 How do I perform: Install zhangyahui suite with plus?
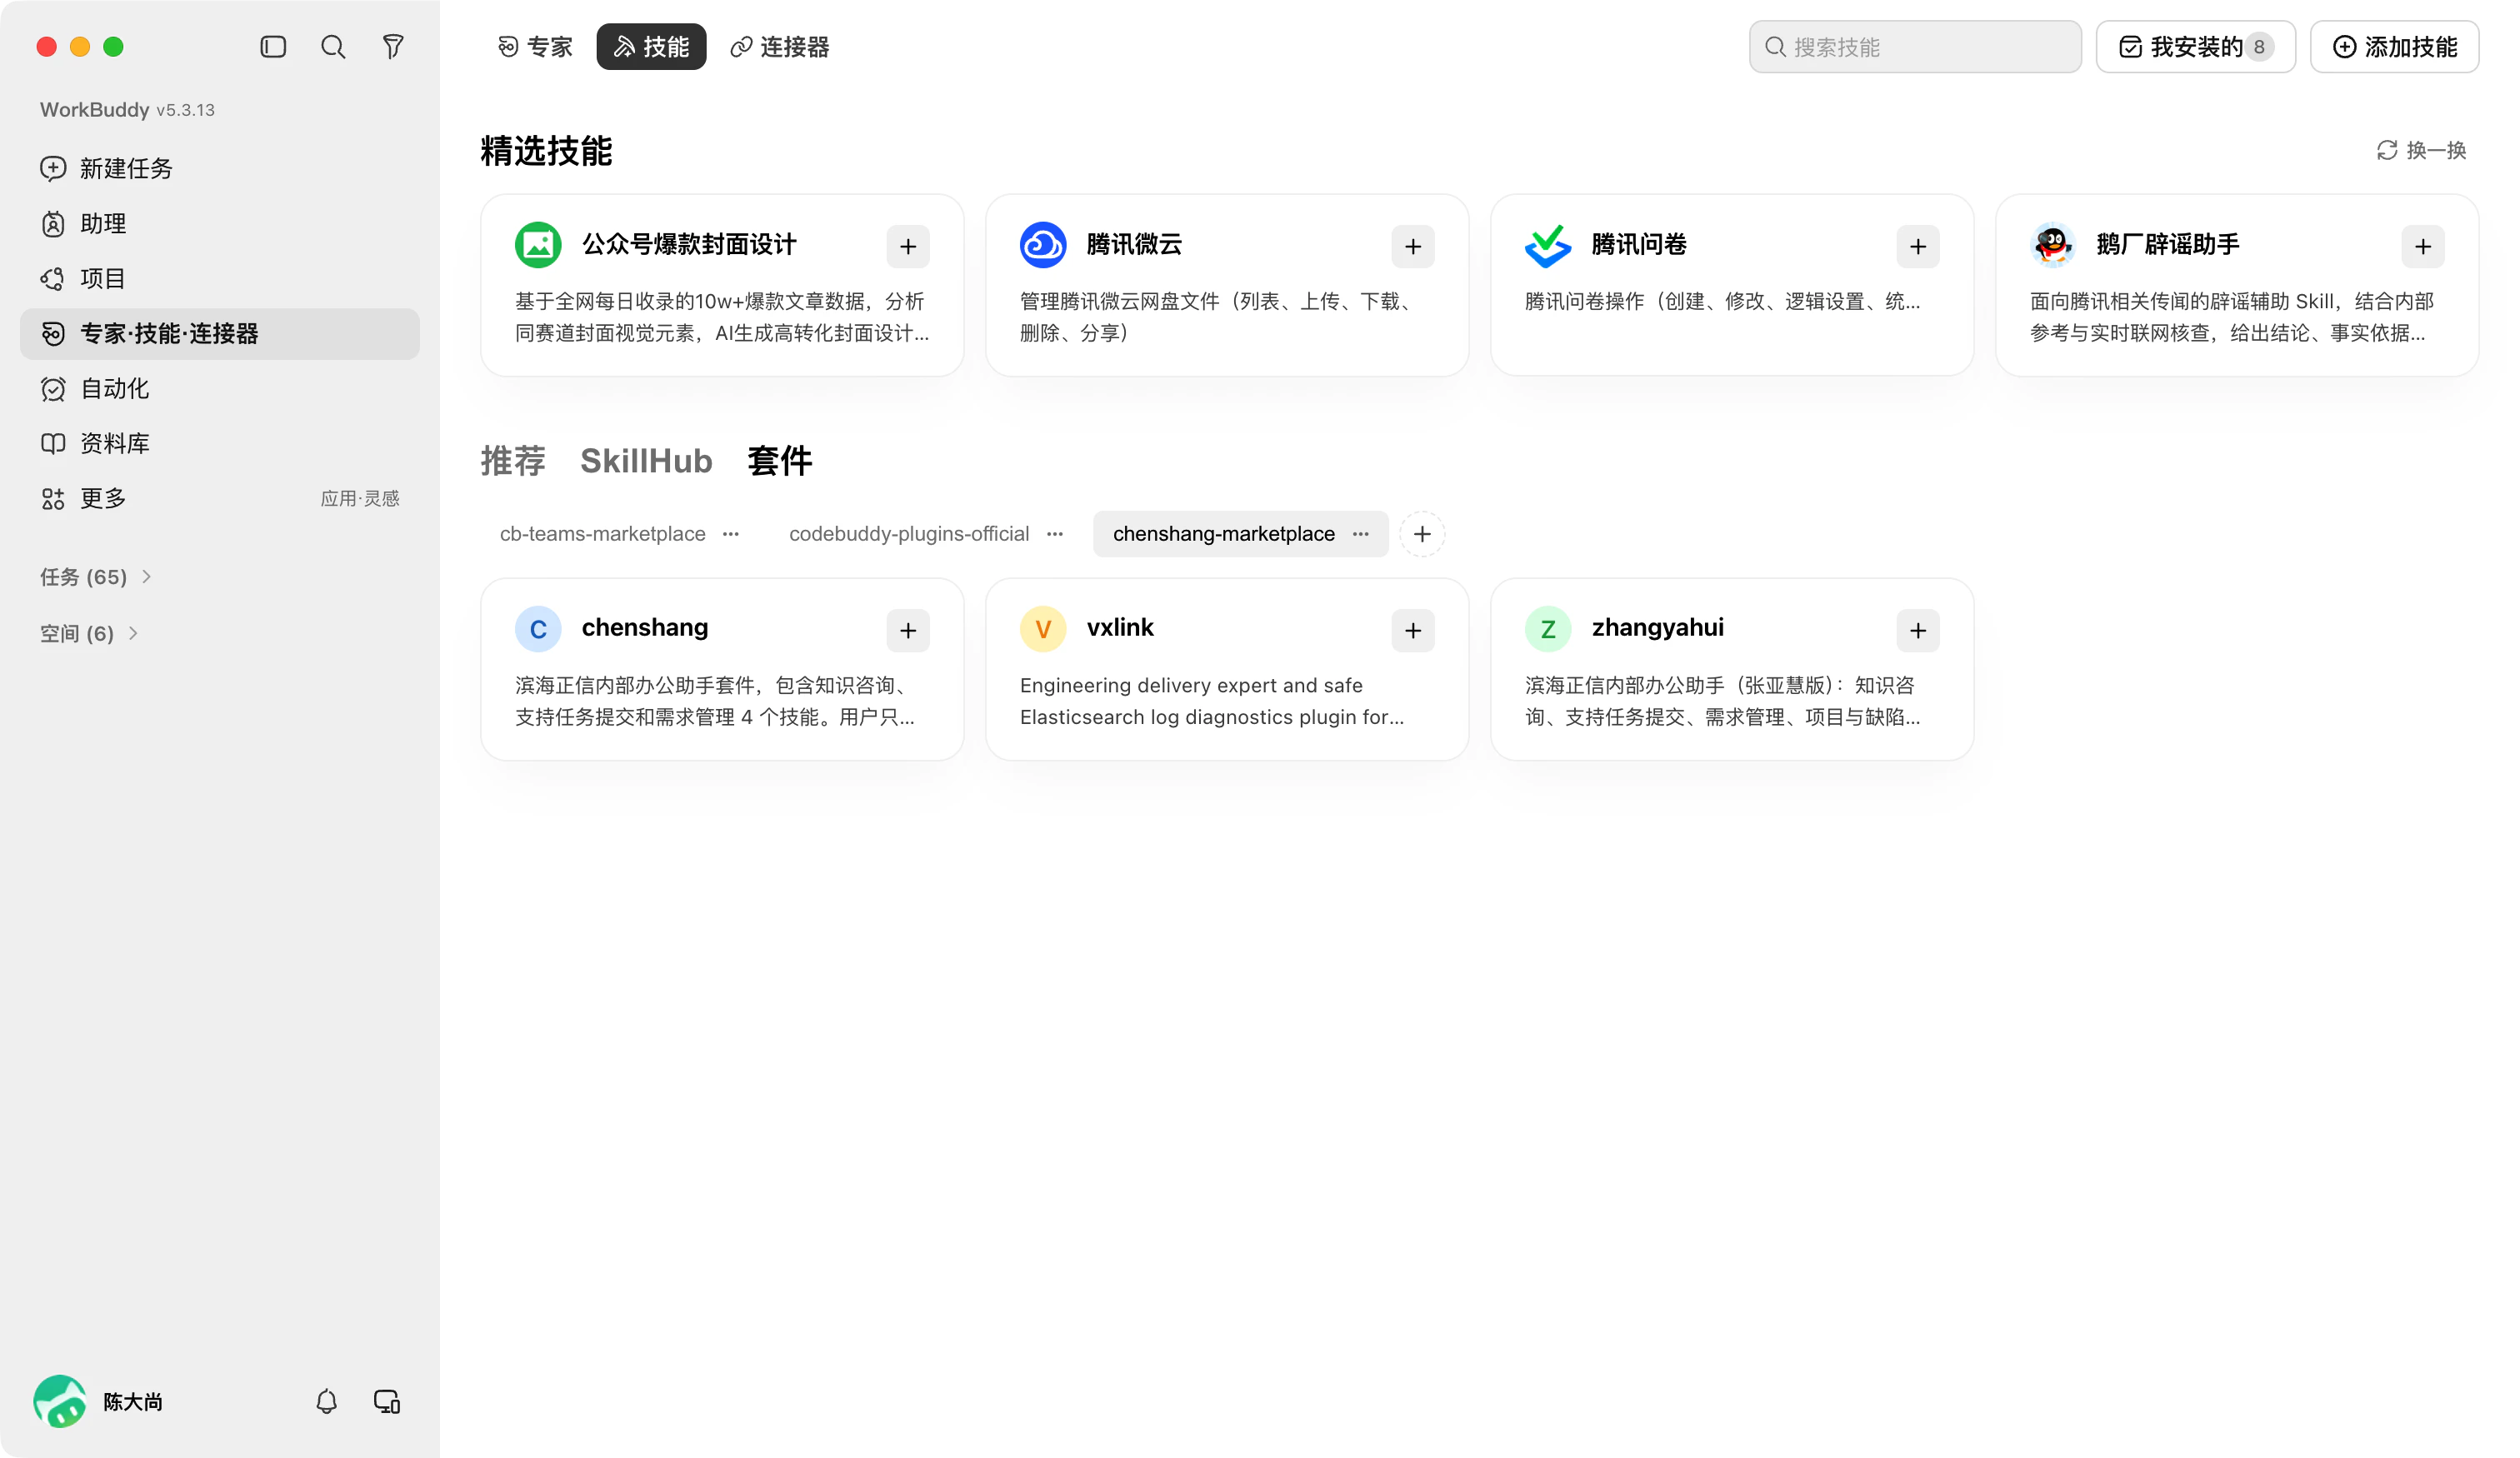coord(1918,630)
